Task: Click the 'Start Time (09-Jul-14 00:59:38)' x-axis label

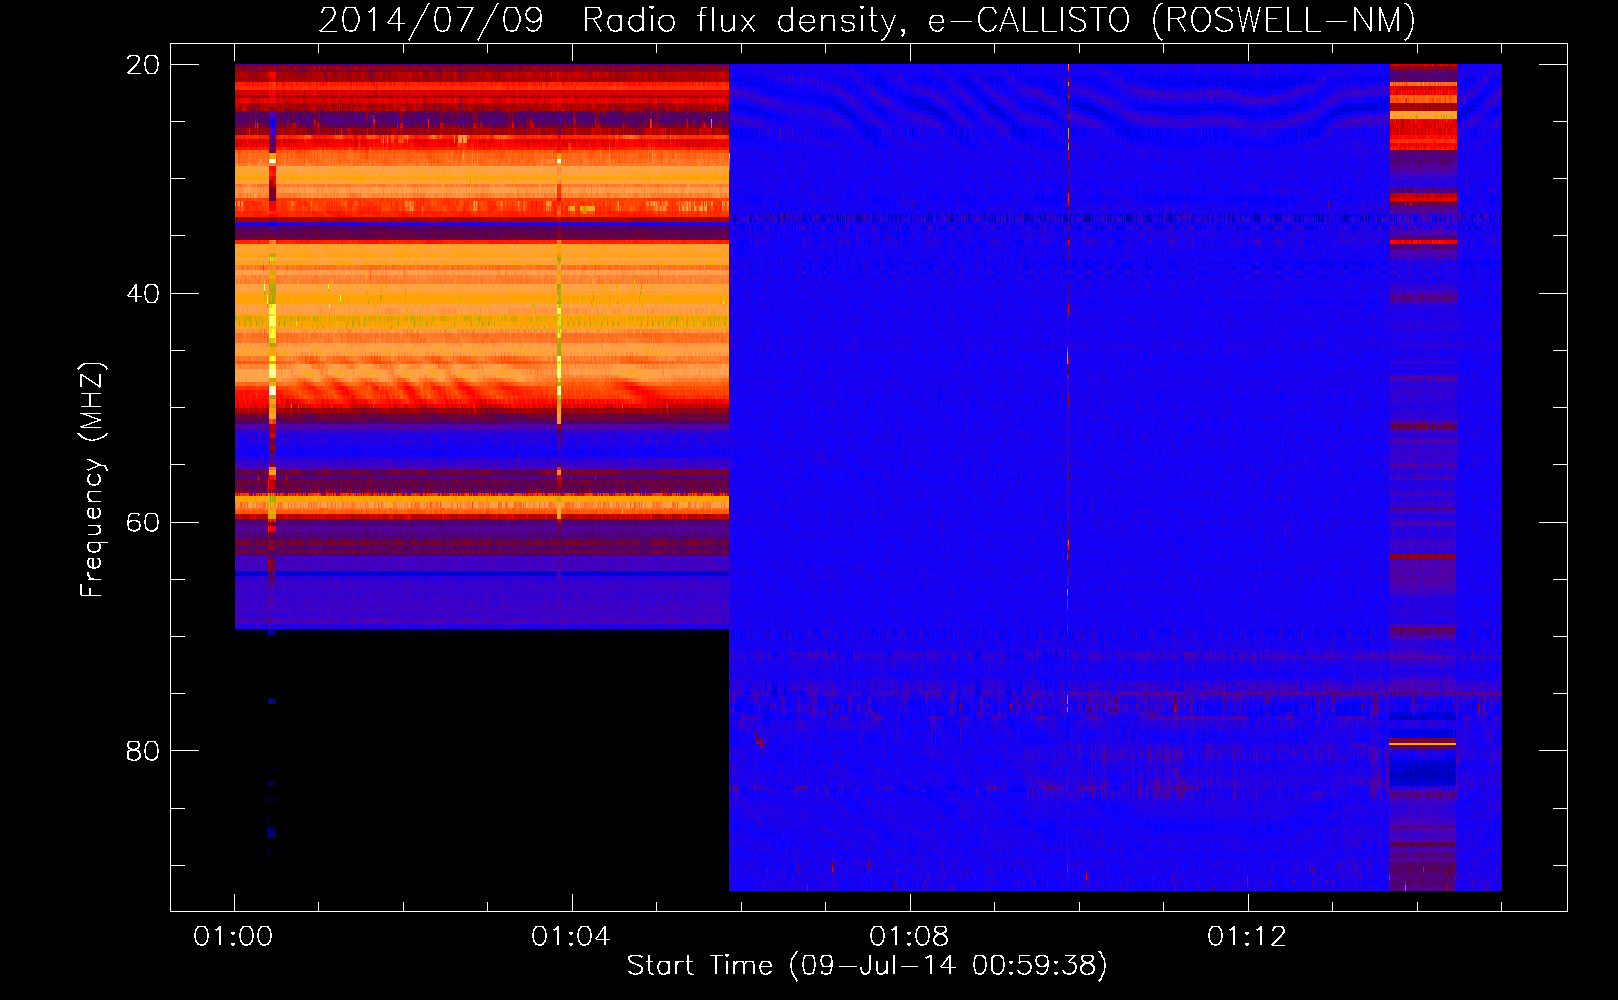Action: [x=867, y=966]
